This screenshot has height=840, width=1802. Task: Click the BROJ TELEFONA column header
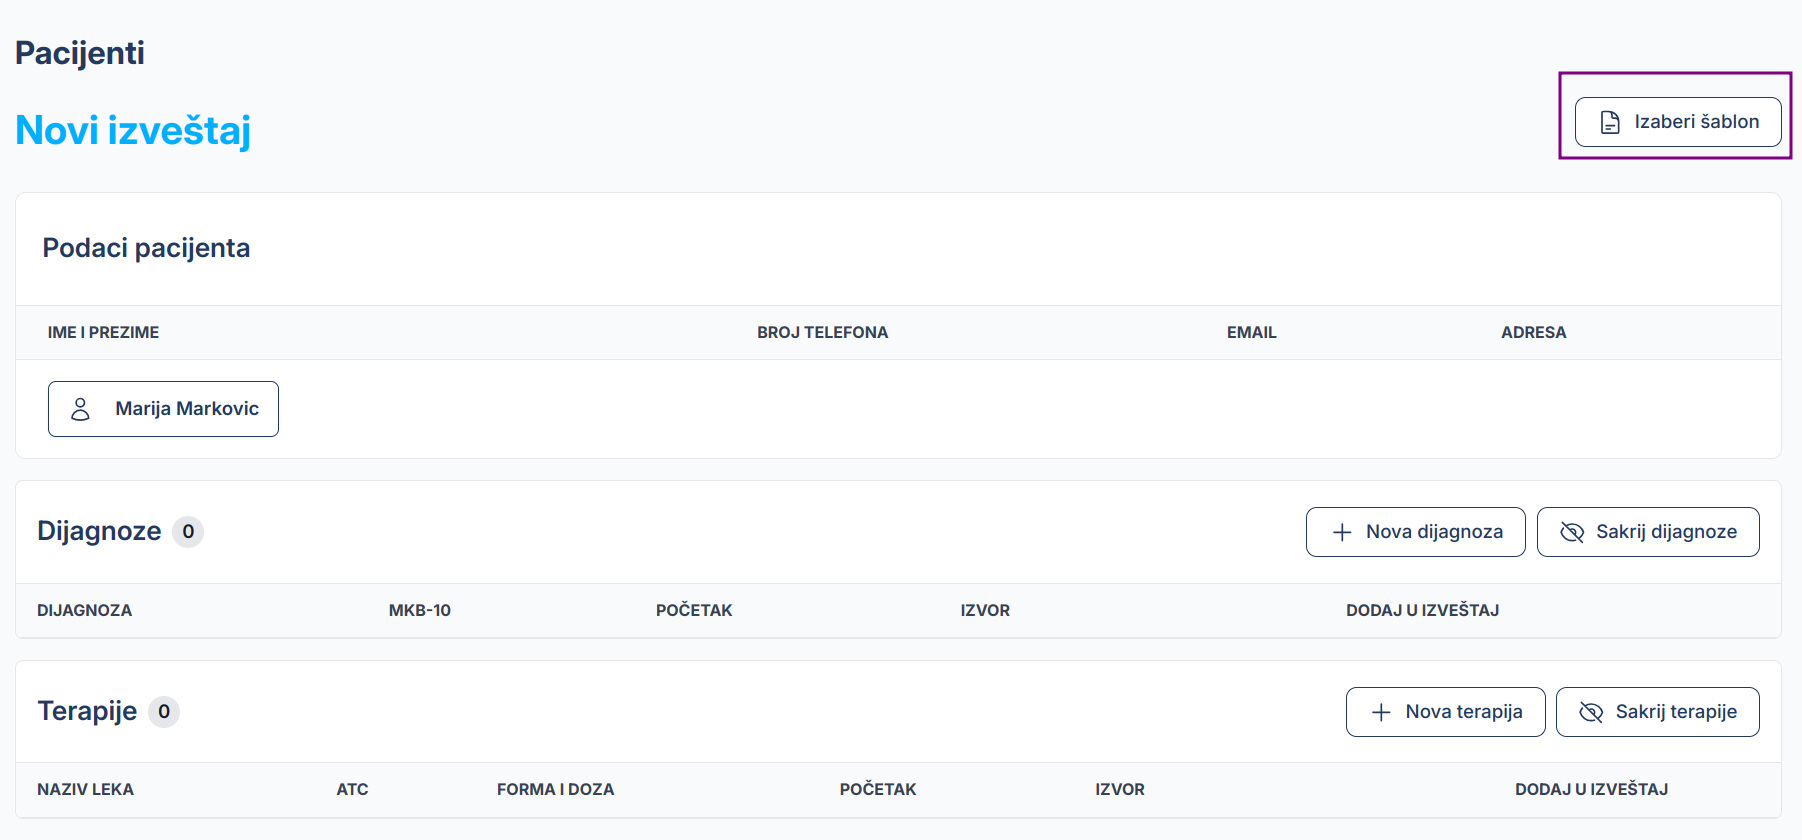[x=822, y=333]
